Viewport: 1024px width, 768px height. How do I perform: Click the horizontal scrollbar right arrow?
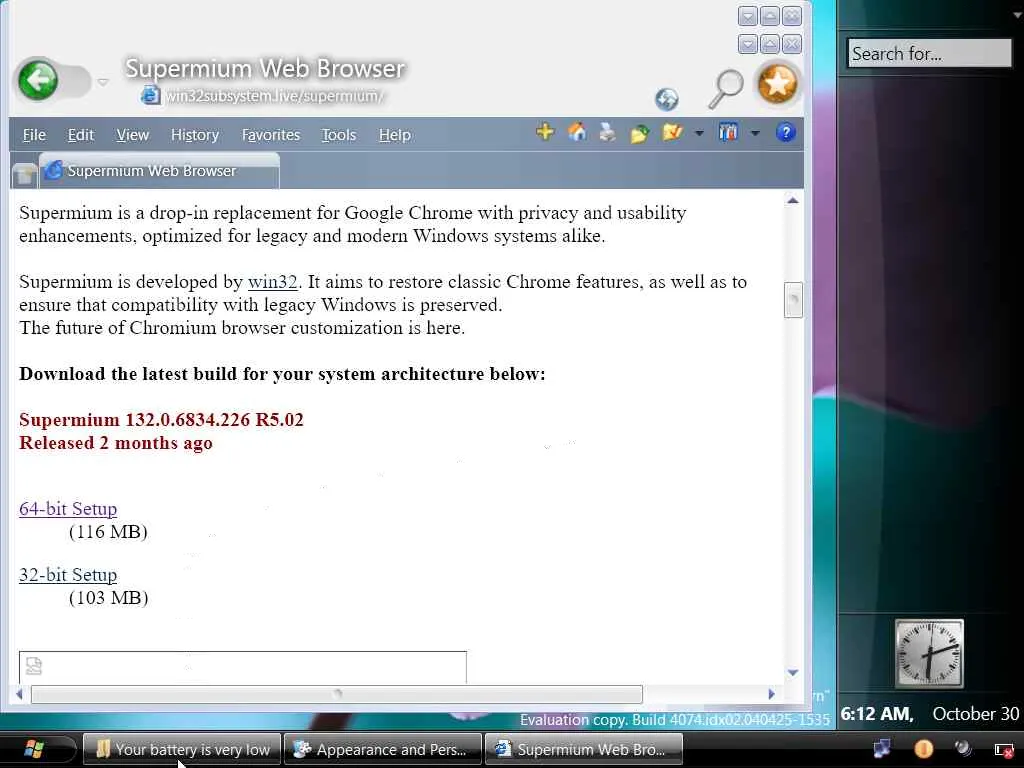[771, 694]
